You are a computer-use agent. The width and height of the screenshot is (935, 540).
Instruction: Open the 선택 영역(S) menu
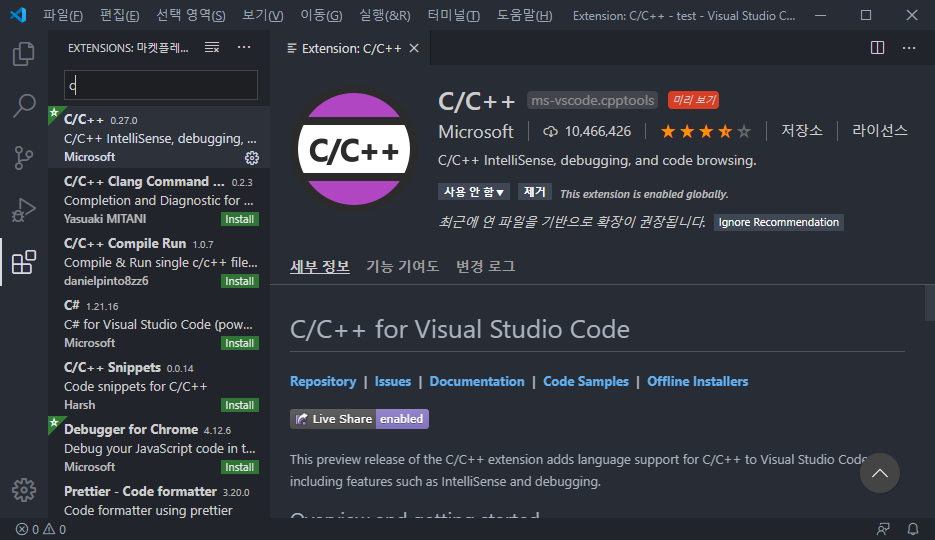[191, 15]
